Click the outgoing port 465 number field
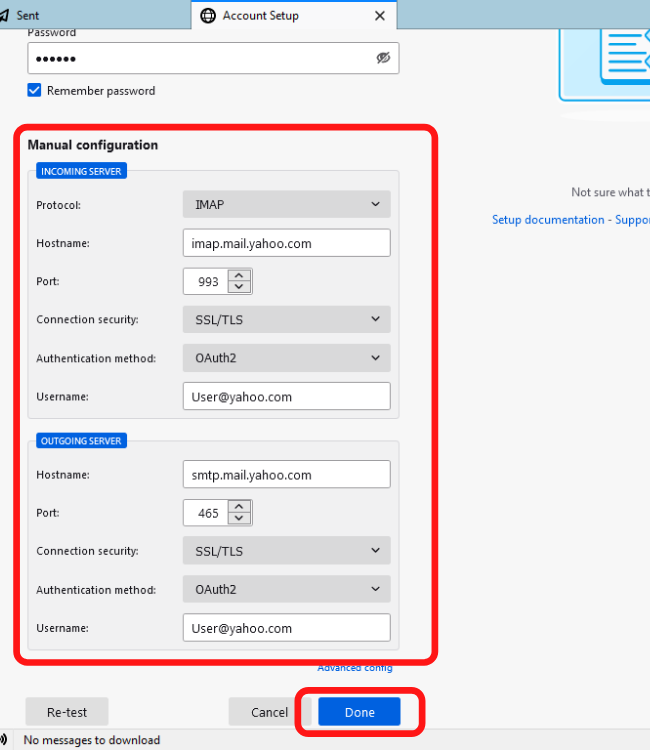This screenshot has height=750, width=650. 206,513
